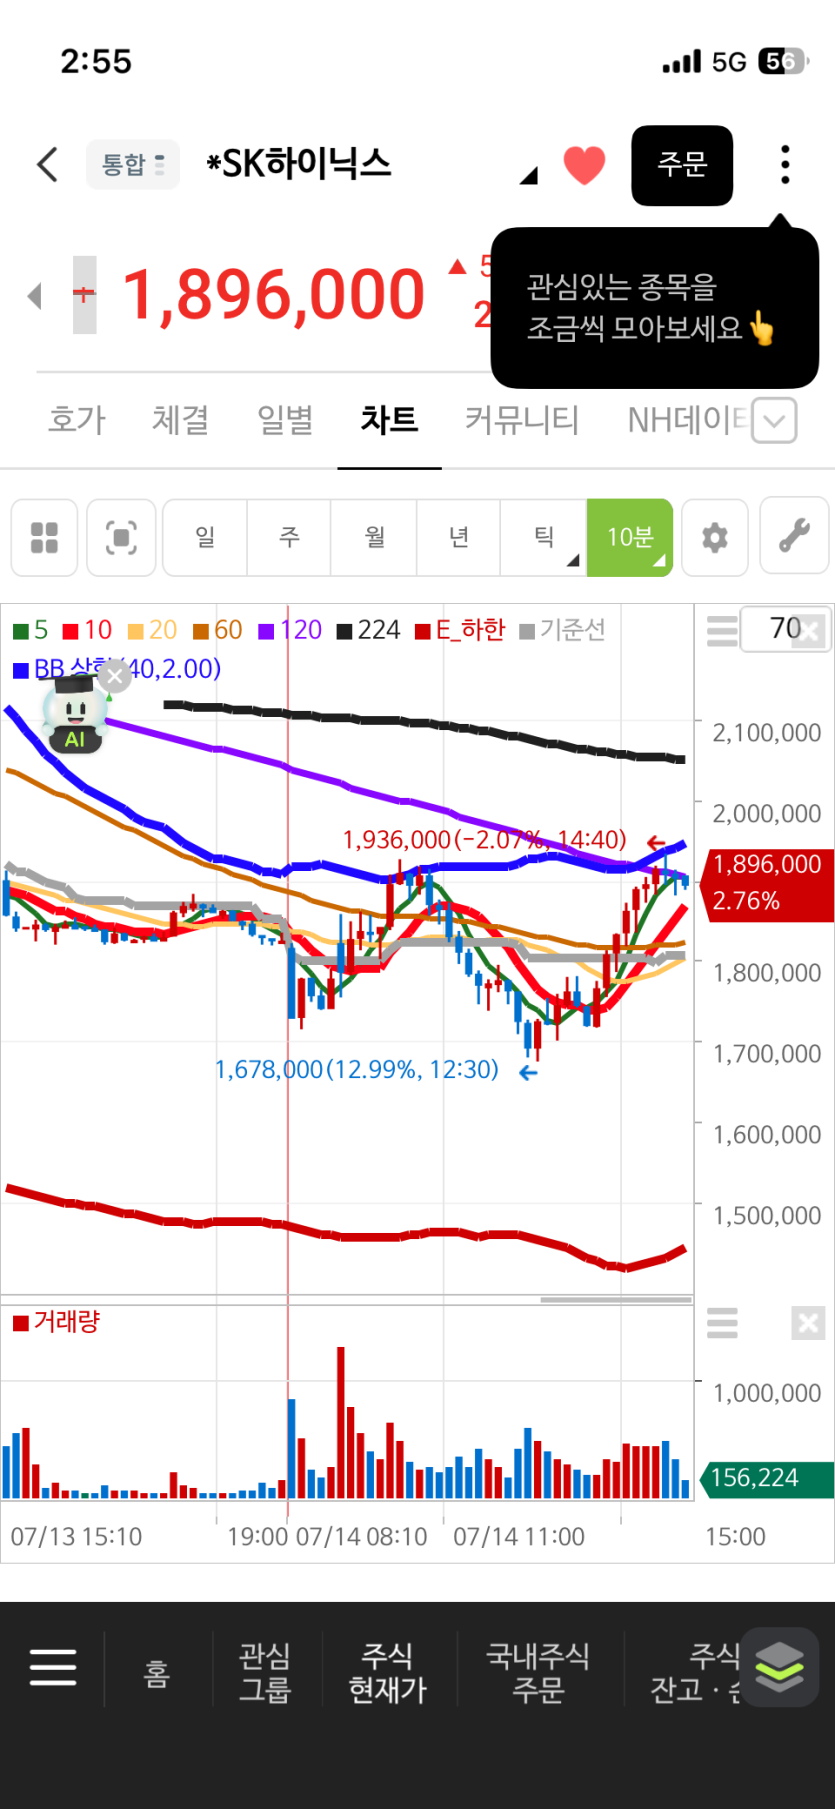Select the 일 daily chart period
Viewport: 835px width, 1809px height.
coord(205,537)
